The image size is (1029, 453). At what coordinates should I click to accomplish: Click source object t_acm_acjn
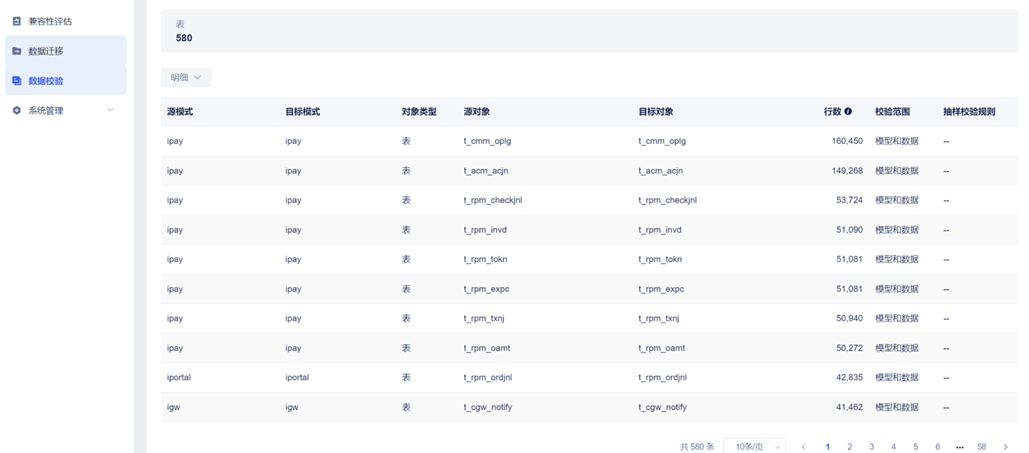coord(486,171)
